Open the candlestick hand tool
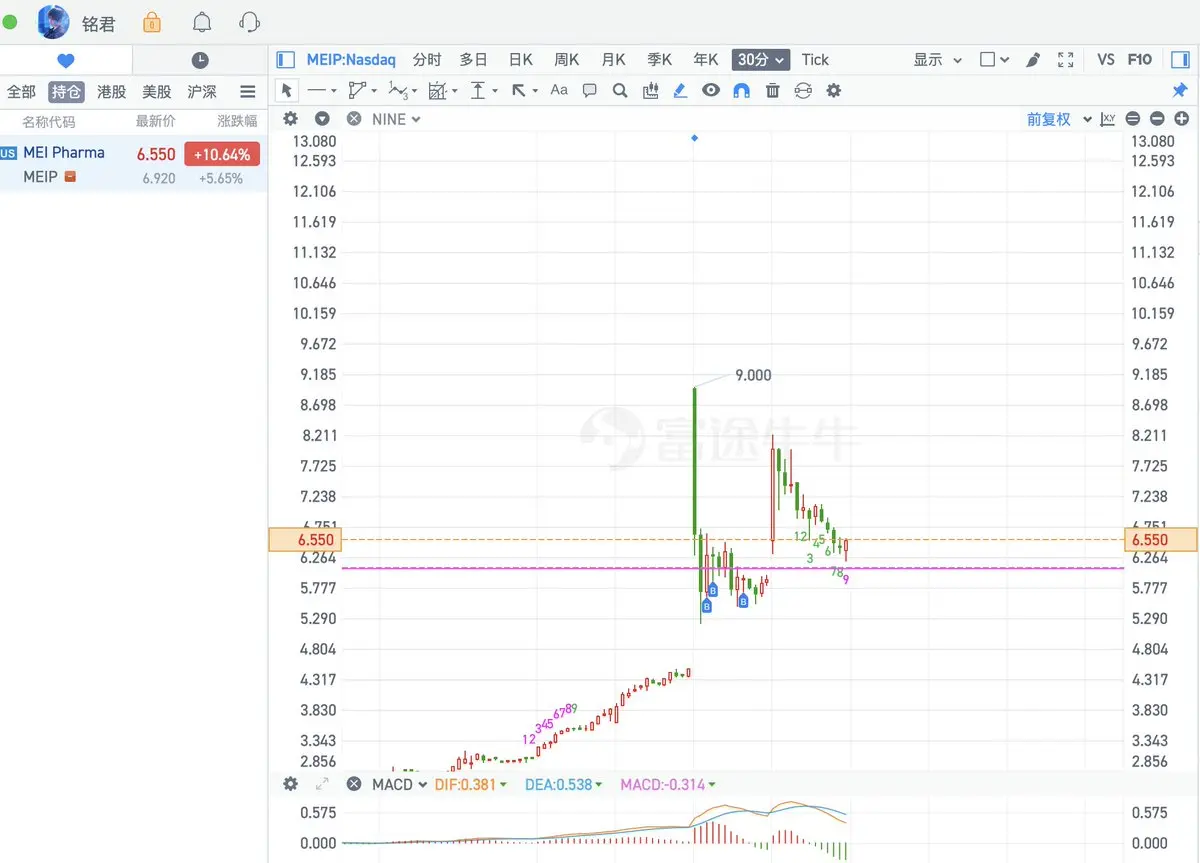1200x863 pixels. pyautogui.click(x=650, y=90)
